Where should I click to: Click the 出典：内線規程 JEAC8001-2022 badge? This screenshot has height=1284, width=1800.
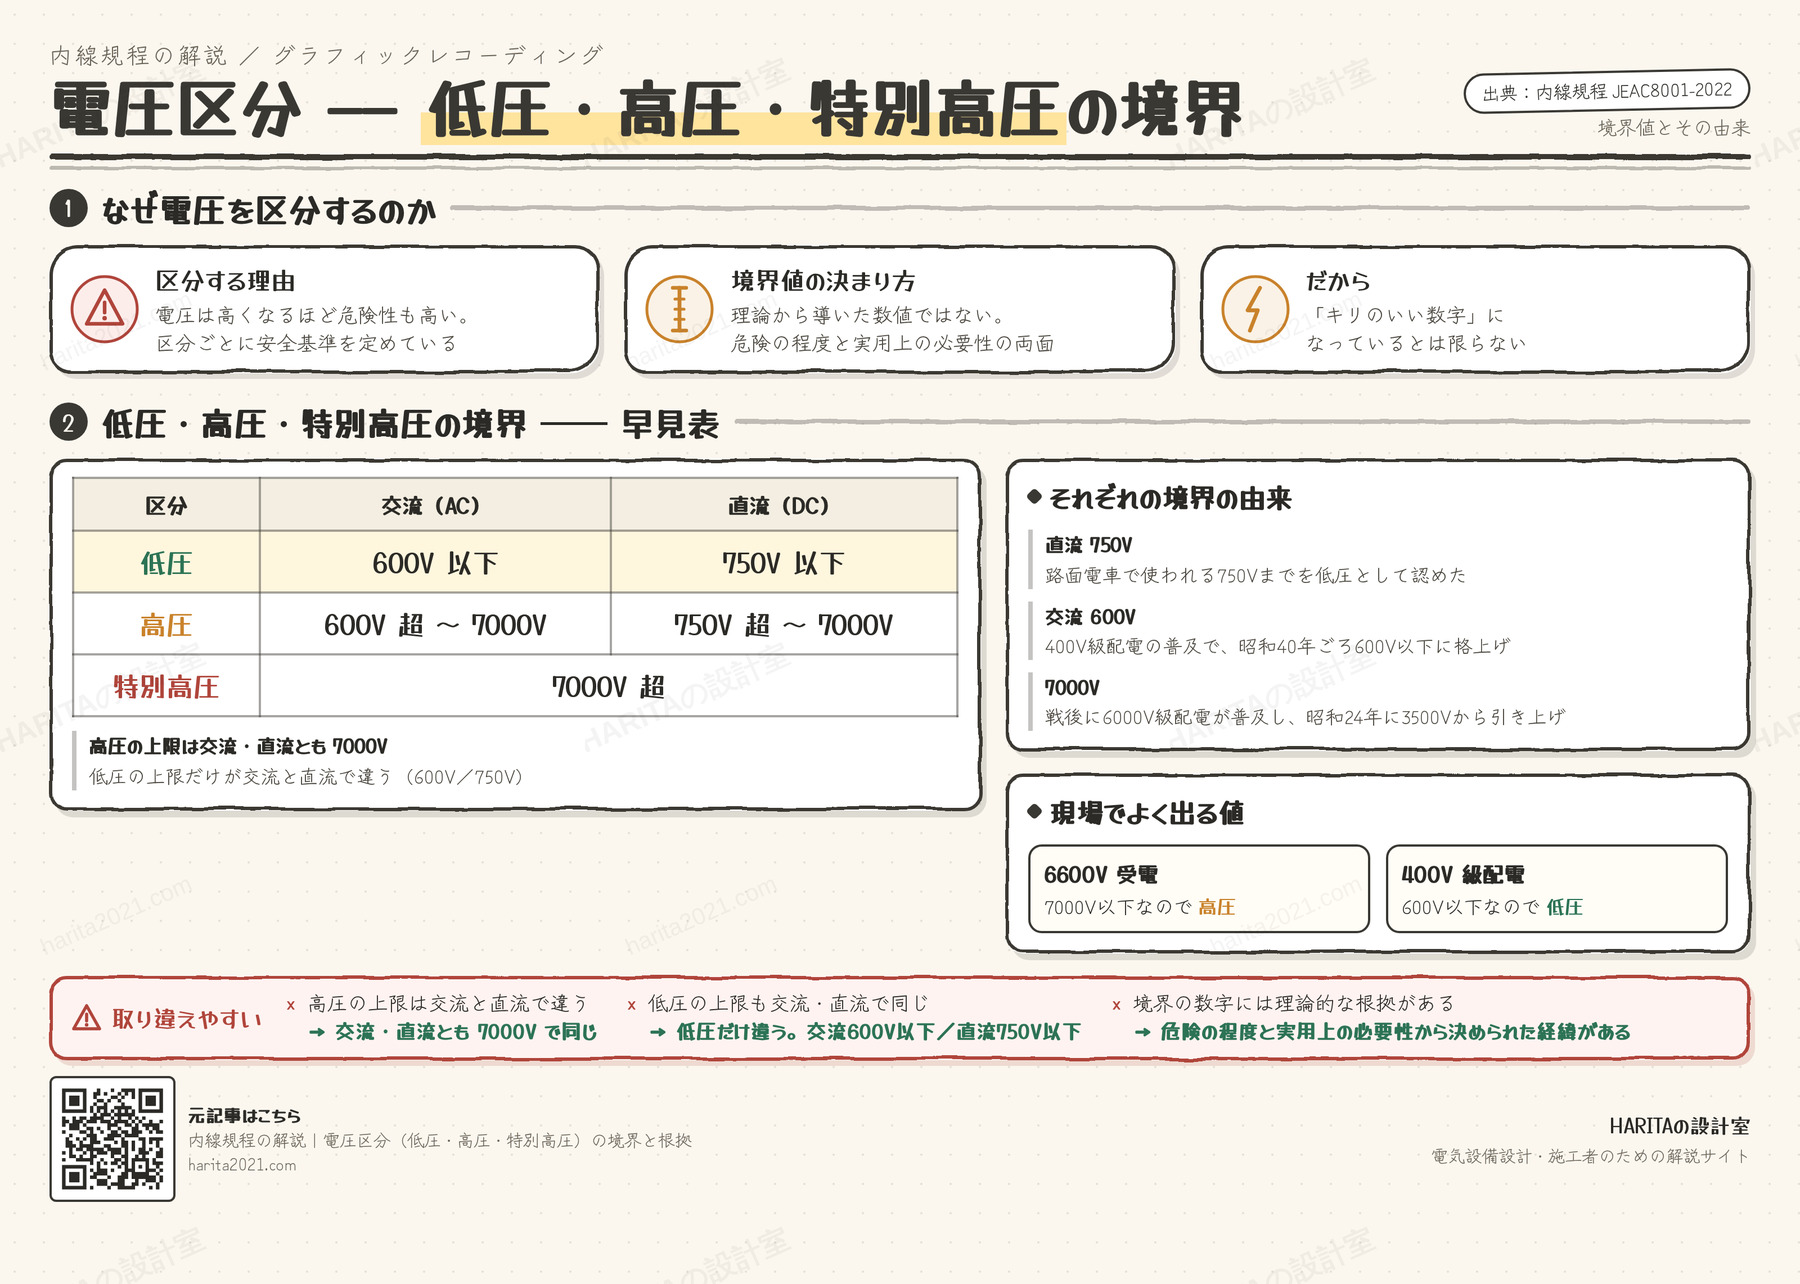[1607, 91]
